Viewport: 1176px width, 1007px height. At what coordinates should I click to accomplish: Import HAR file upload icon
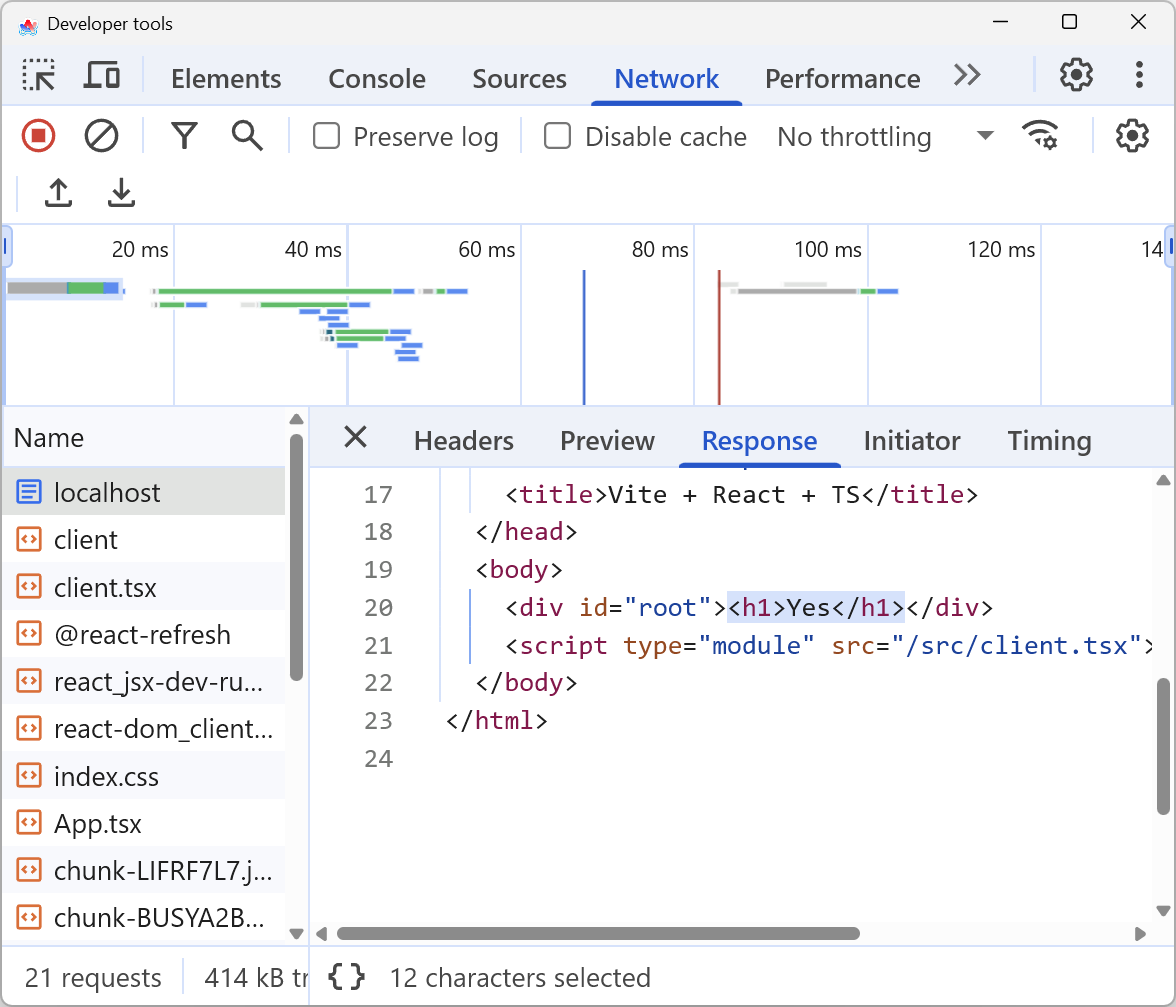coord(58,193)
